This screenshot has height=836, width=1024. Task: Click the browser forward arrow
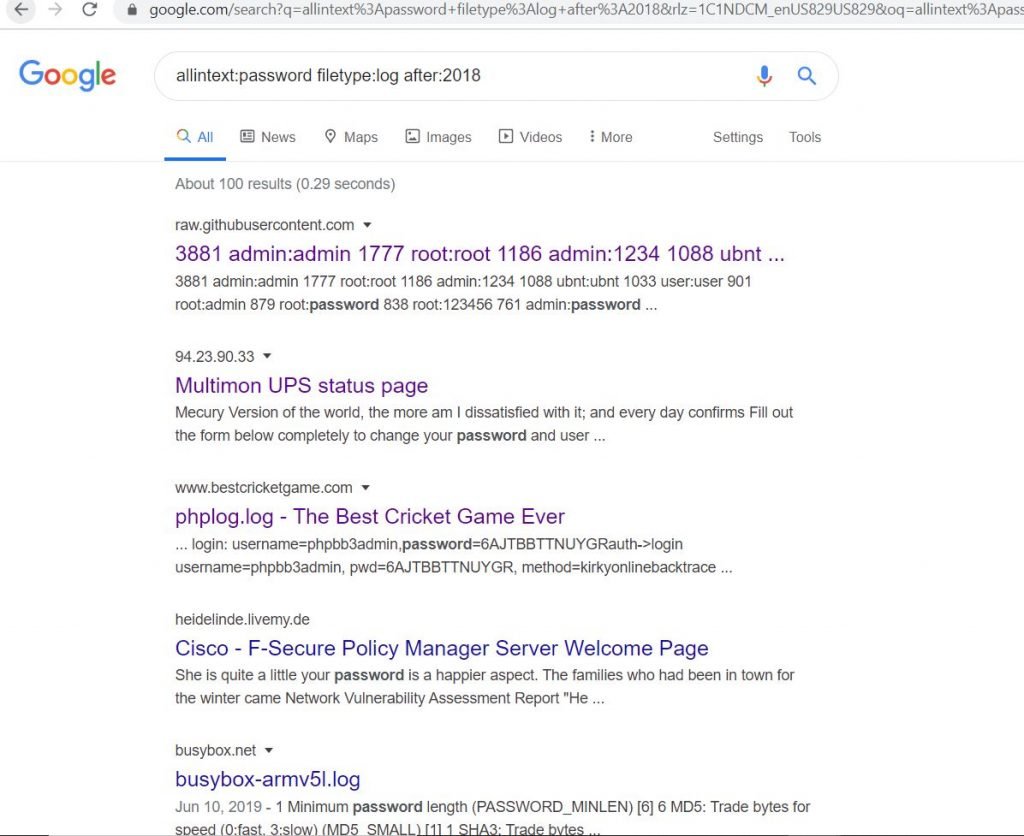[x=56, y=9]
